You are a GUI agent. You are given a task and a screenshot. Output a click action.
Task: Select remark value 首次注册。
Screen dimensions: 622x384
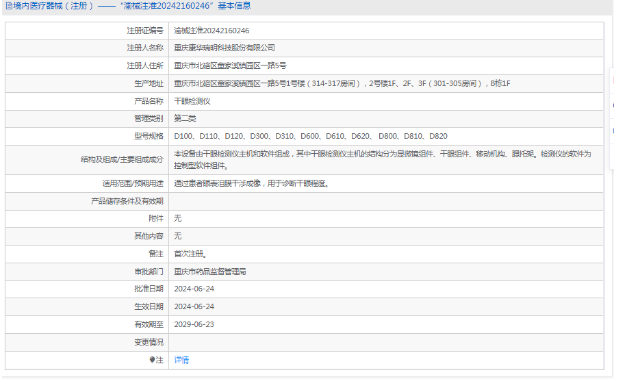[190, 254]
